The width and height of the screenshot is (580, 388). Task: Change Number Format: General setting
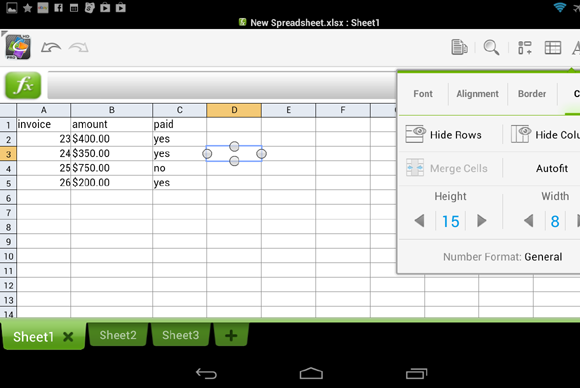point(503,257)
